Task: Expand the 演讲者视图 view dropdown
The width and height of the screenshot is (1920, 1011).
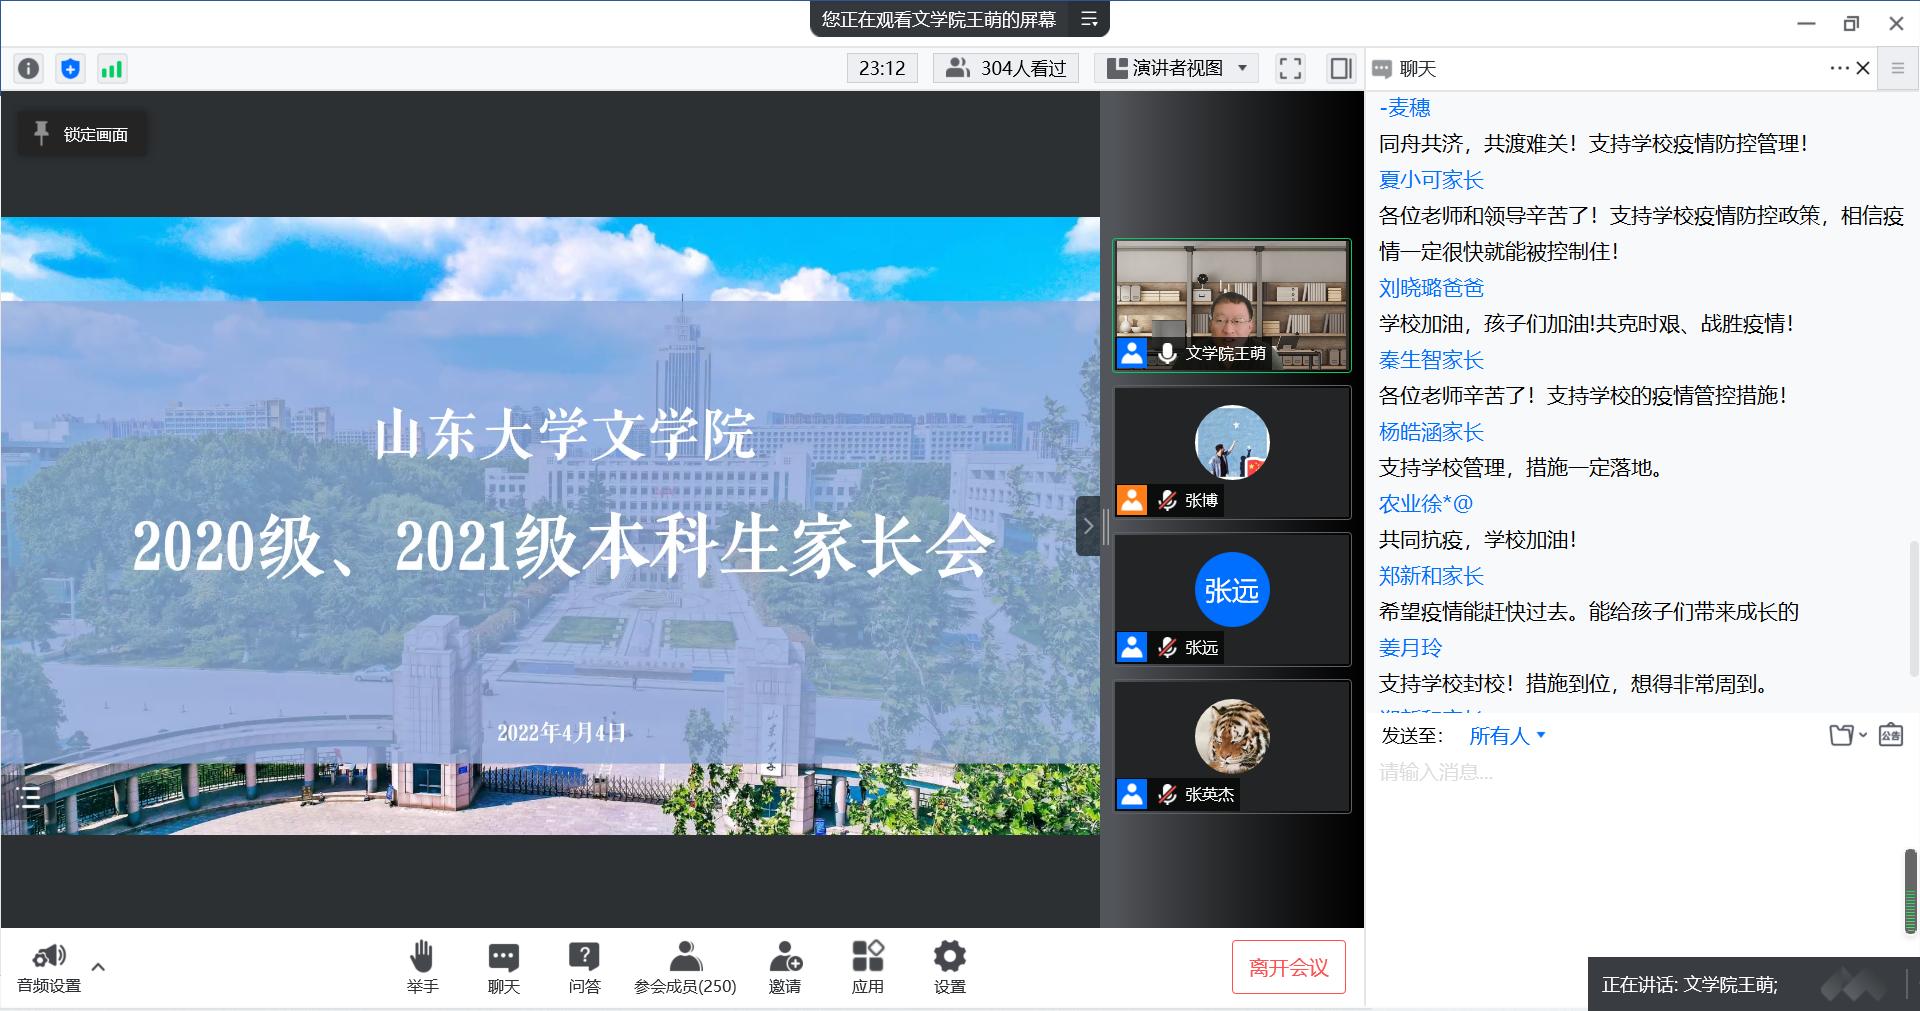Action: tap(1178, 68)
